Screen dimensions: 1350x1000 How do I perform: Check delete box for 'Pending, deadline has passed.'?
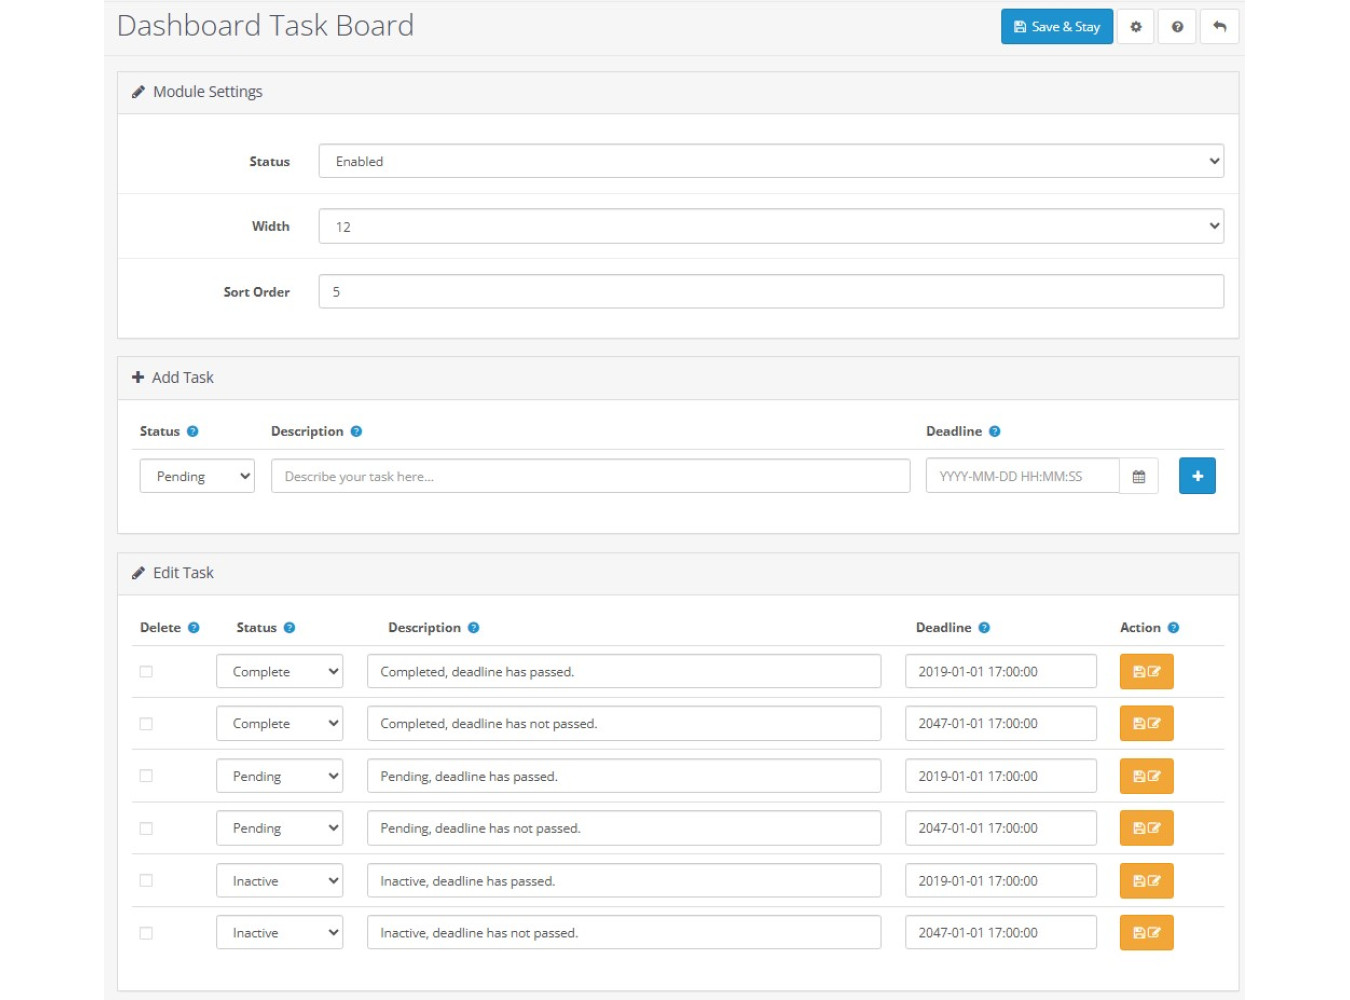146,776
